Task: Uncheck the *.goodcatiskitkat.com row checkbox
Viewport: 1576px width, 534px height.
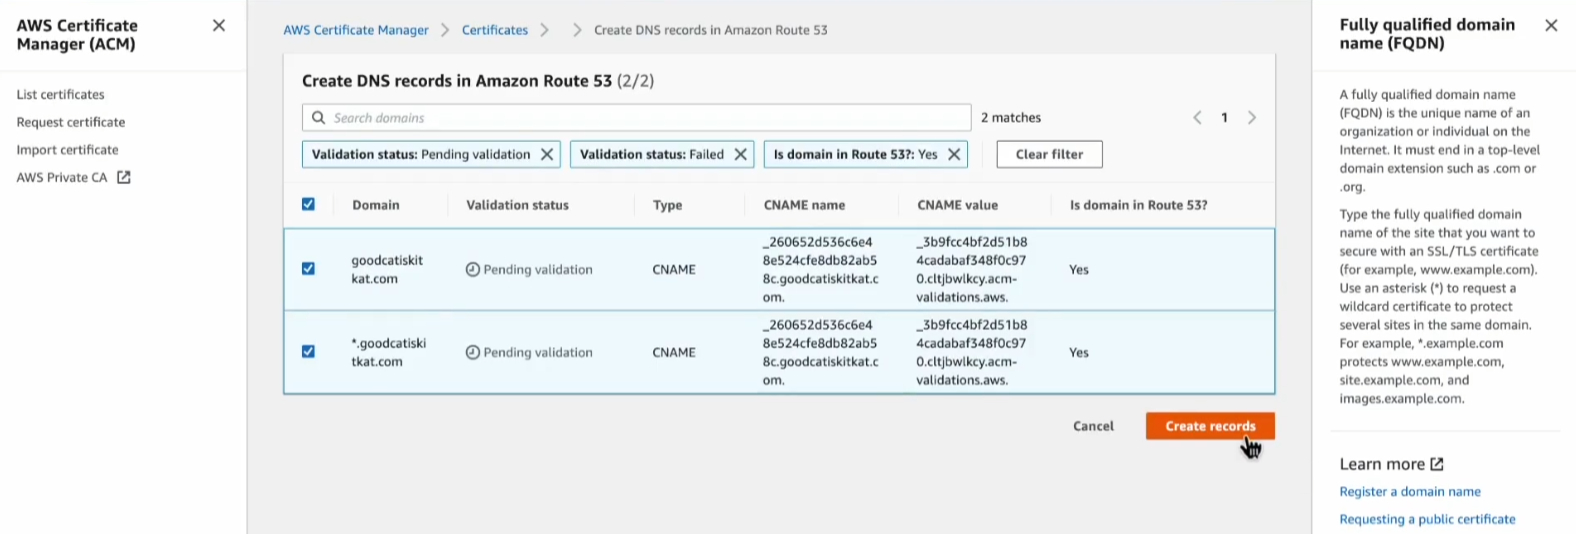Action: pyautogui.click(x=308, y=351)
